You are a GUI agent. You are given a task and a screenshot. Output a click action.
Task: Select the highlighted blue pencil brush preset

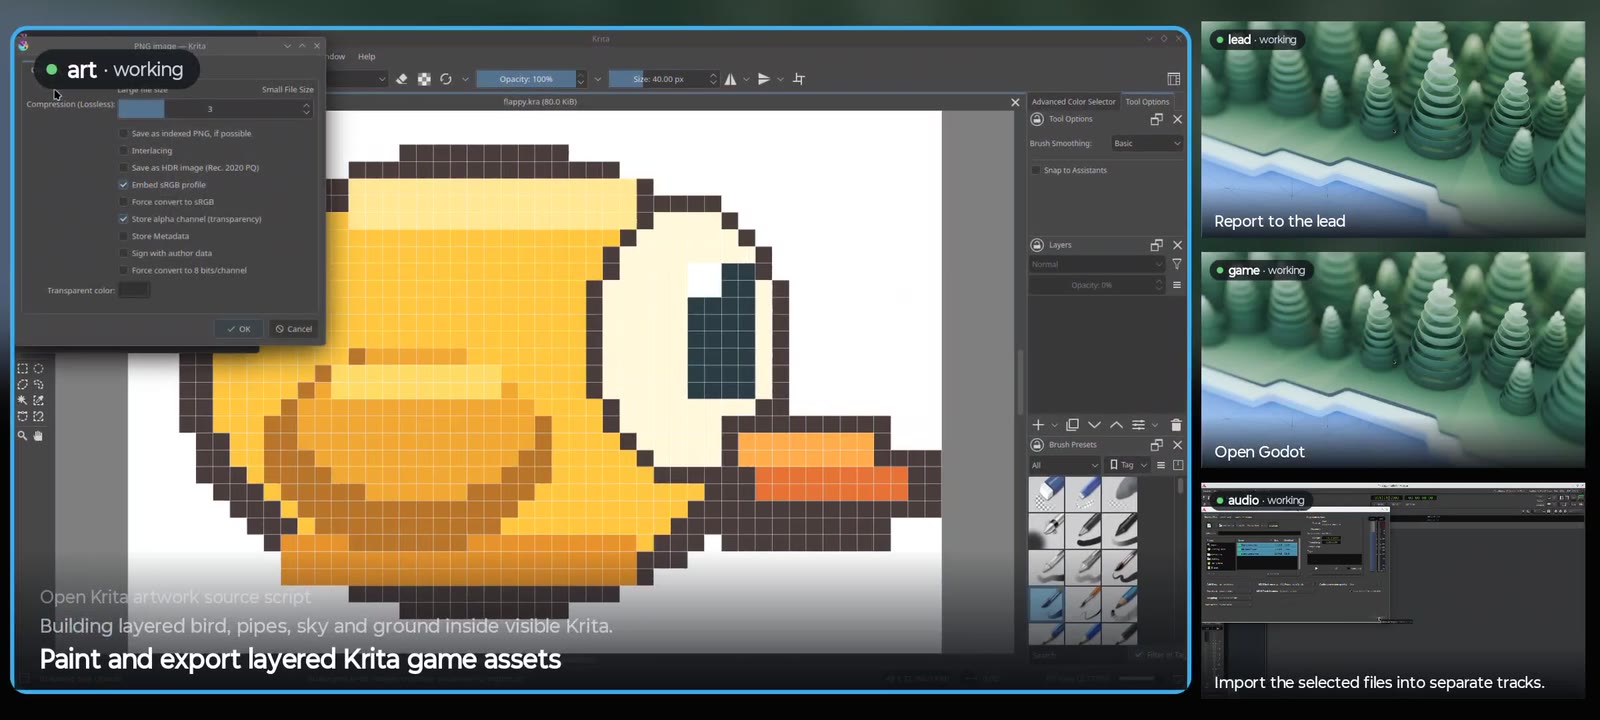(x=1046, y=603)
